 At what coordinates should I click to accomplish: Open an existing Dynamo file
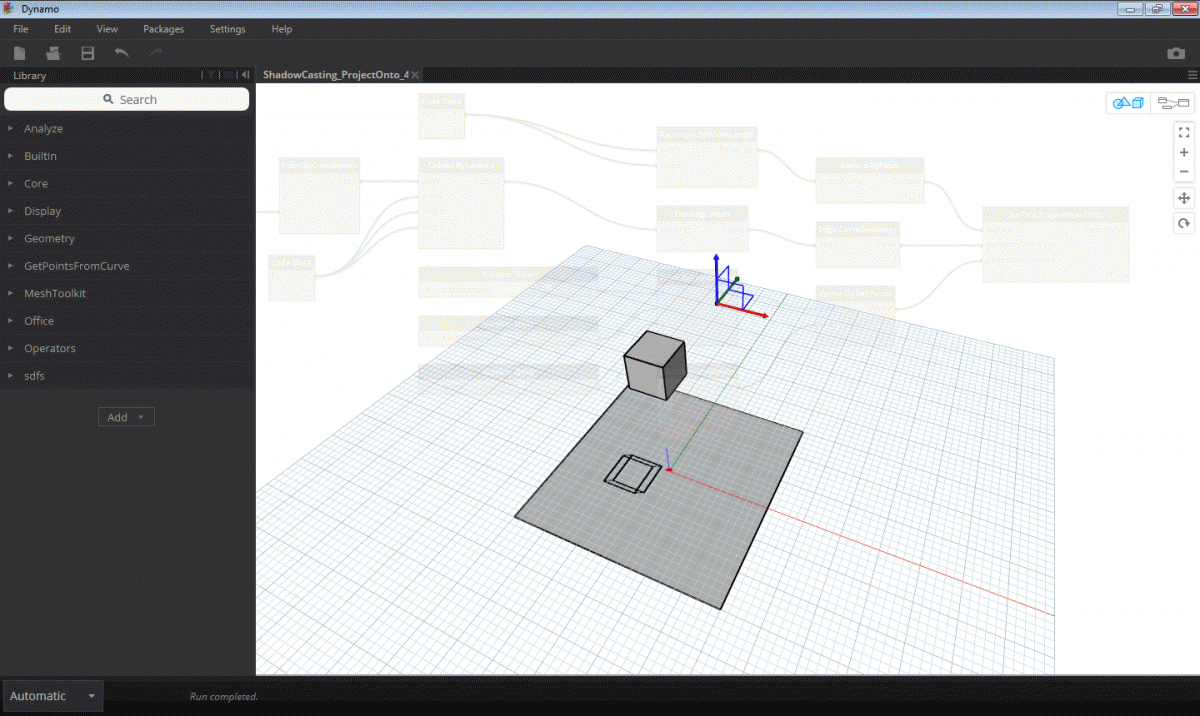point(53,53)
